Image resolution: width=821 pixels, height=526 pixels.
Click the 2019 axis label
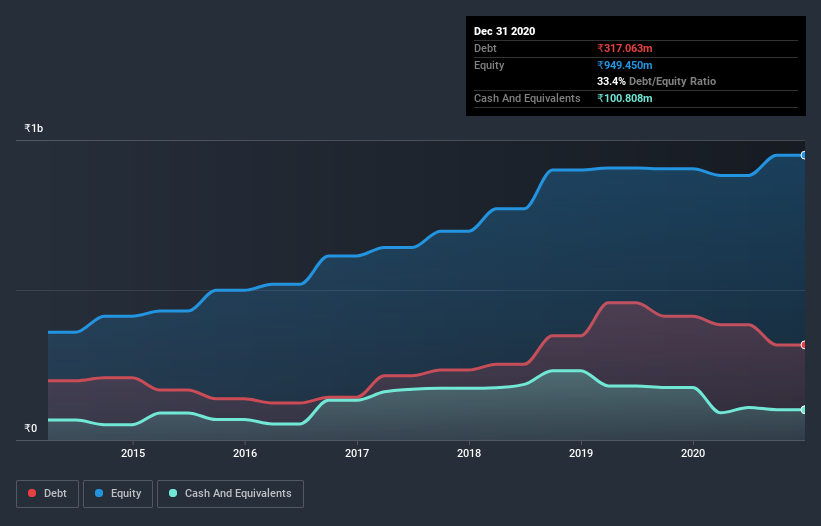581,453
